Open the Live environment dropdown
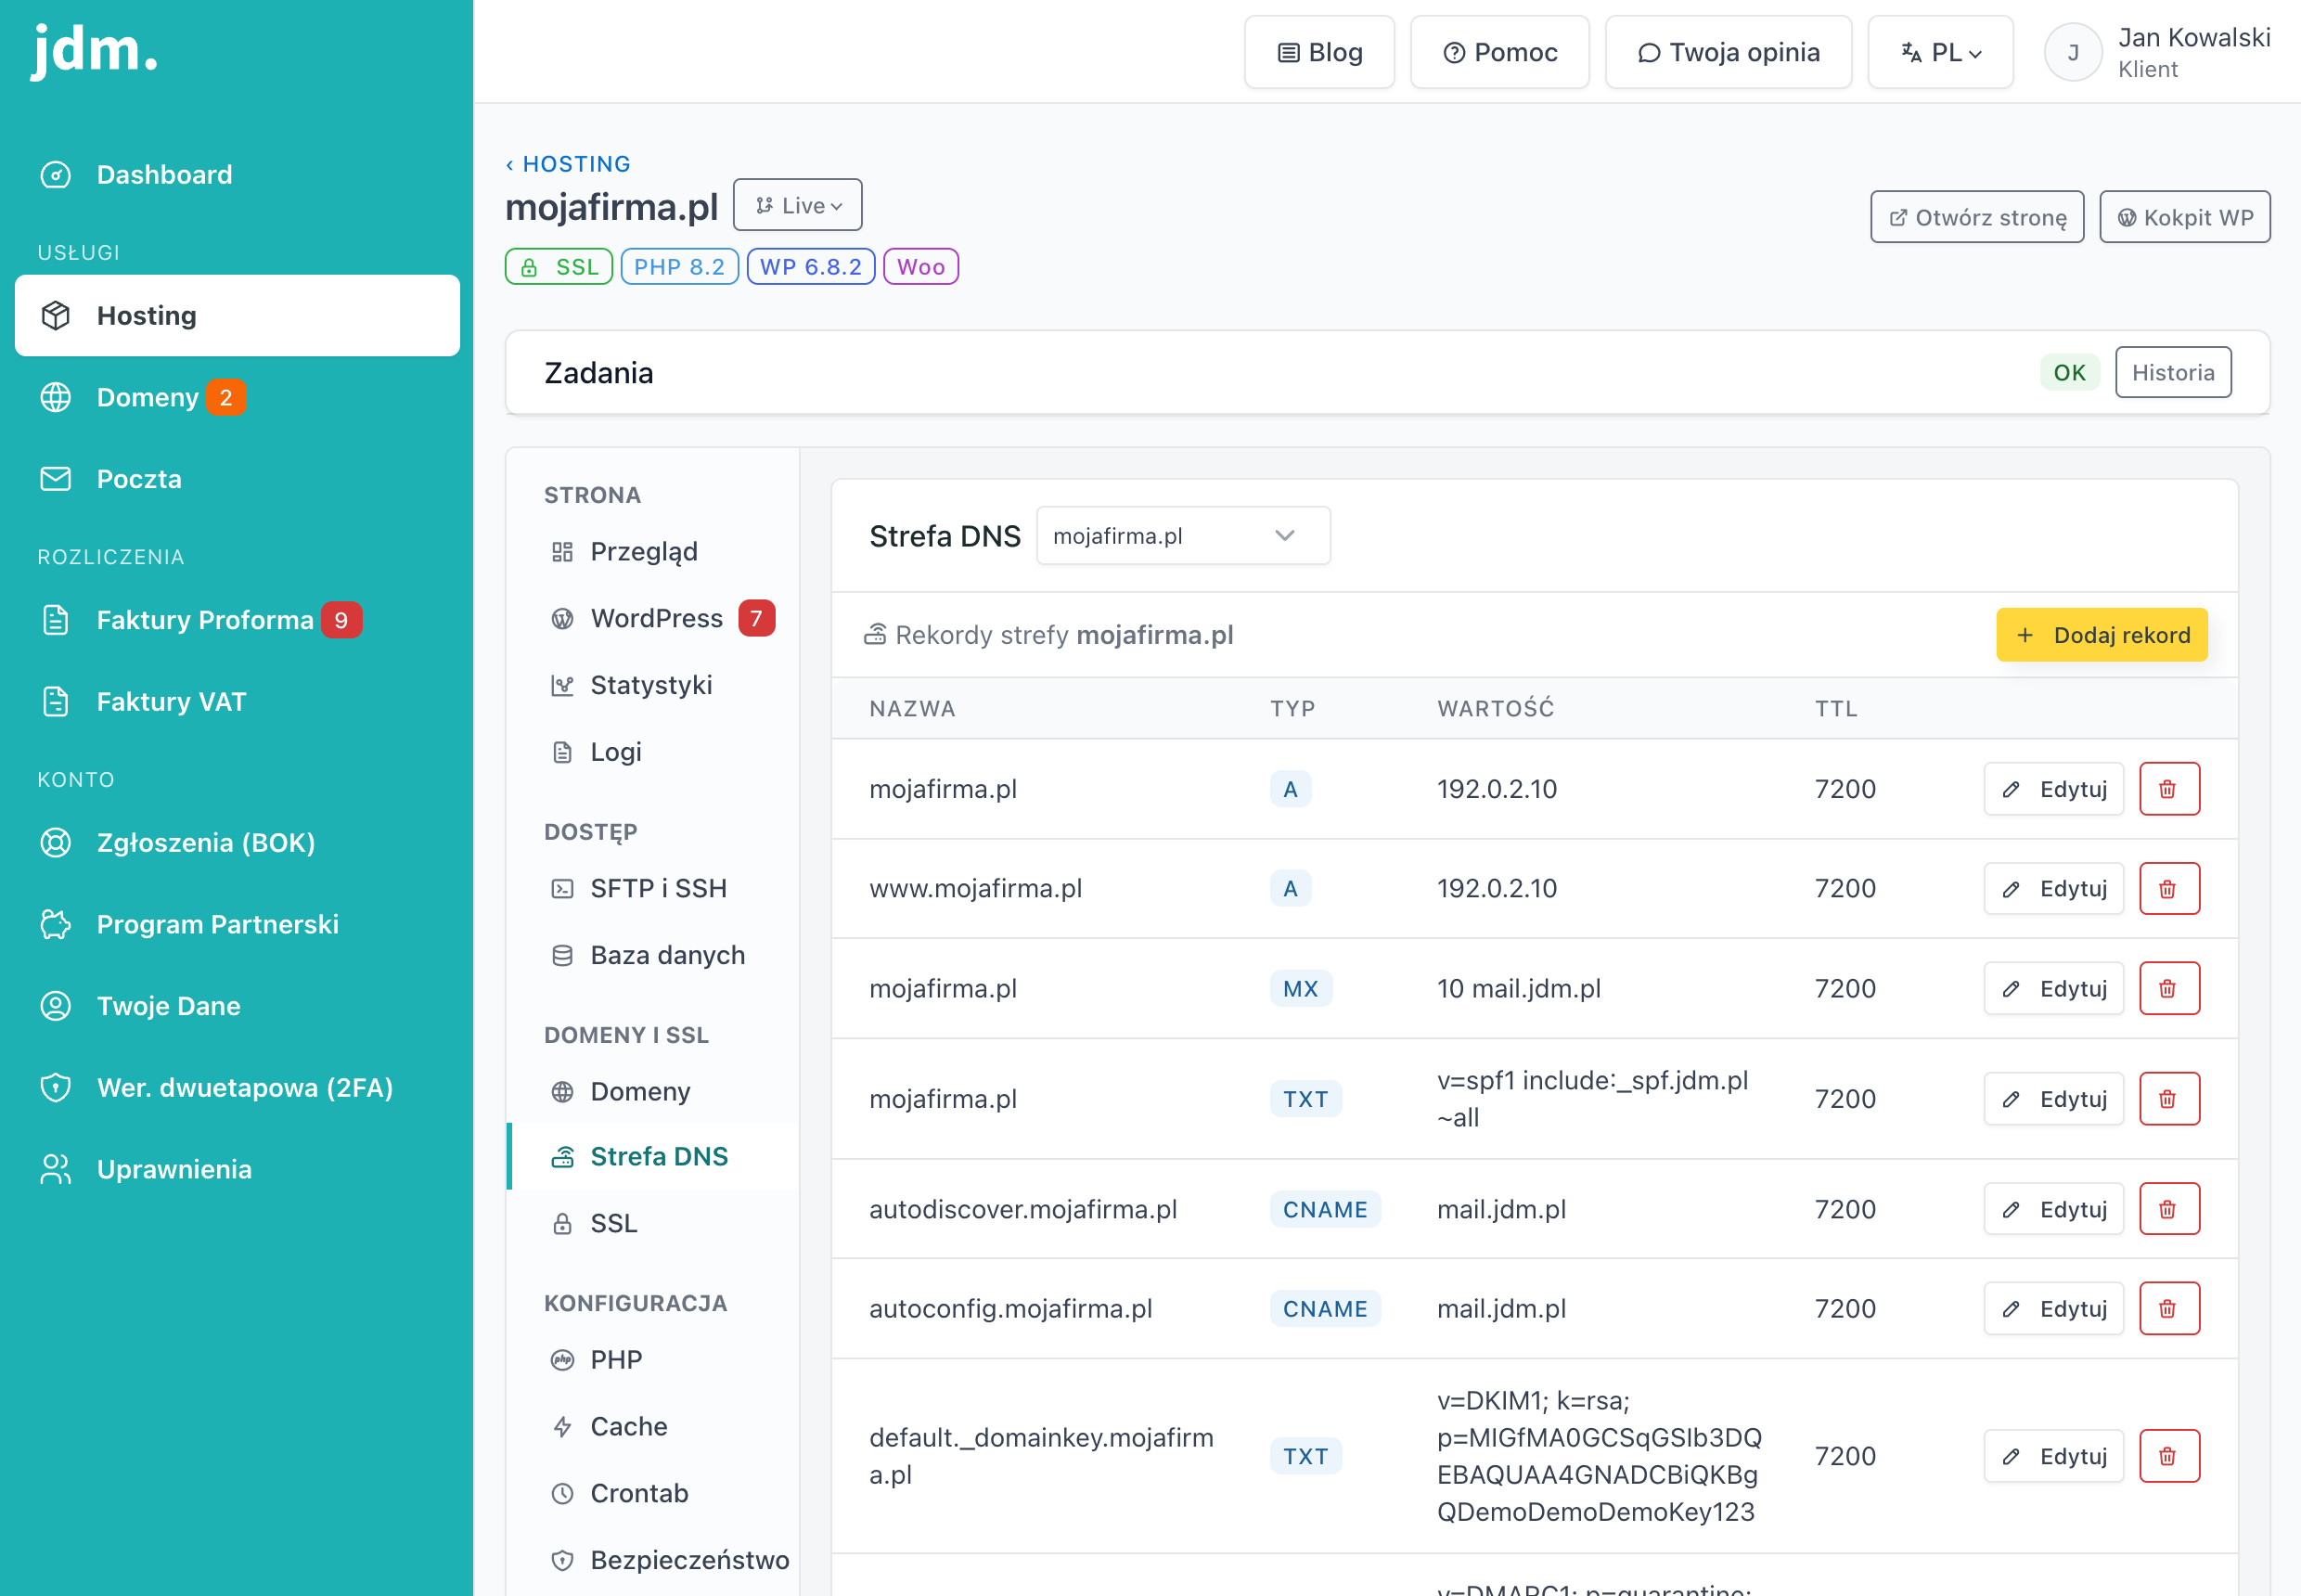 [797, 205]
